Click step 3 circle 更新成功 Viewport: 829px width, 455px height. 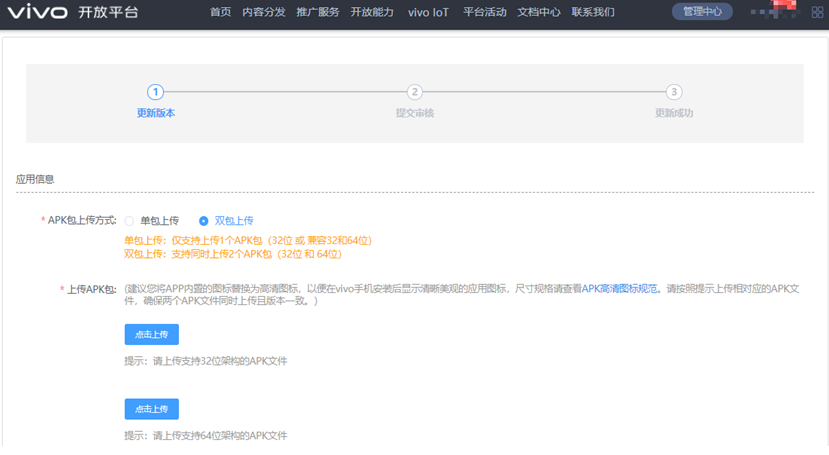point(674,92)
